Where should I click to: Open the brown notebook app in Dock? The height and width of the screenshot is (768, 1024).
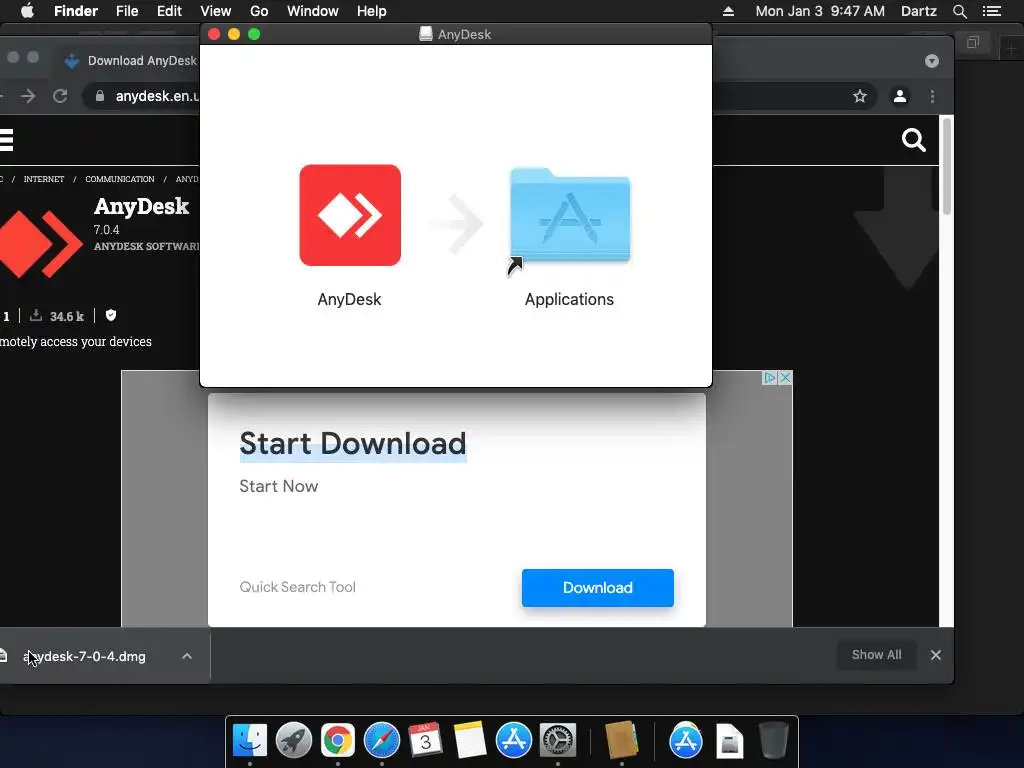(621, 741)
